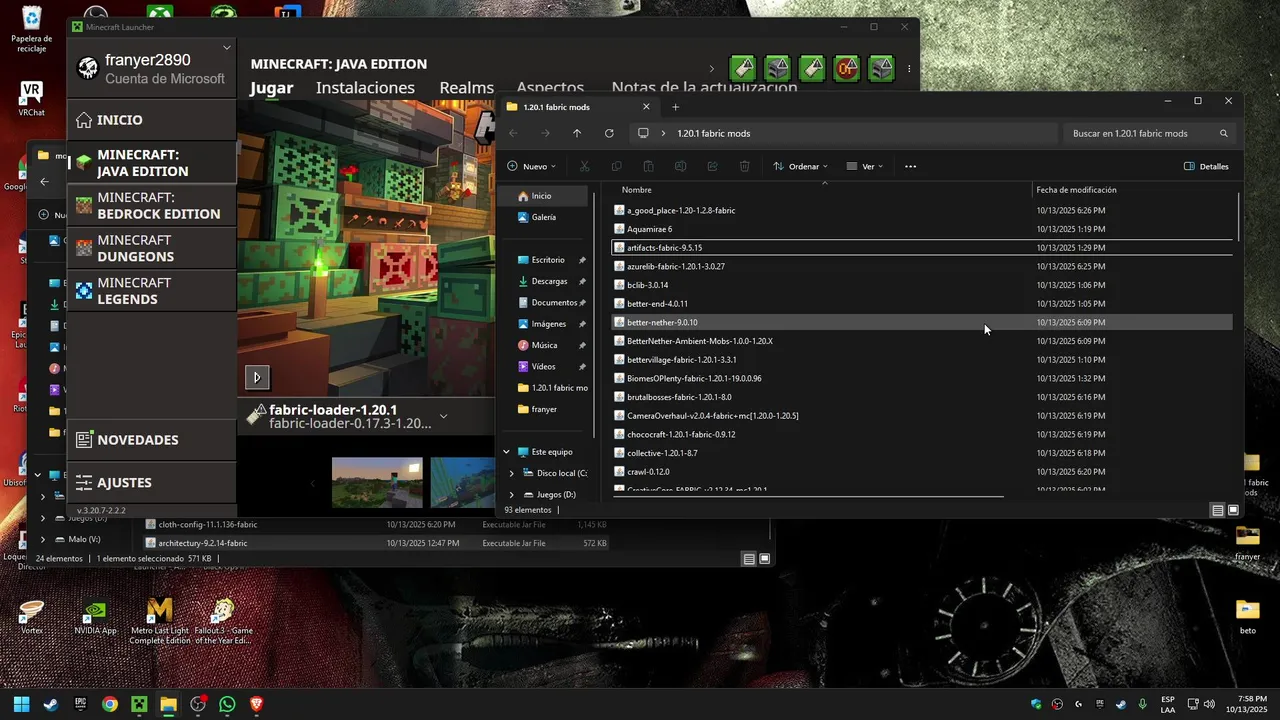Add a new explorer tab with plus
Screen dimensions: 1280x720
click(x=675, y=107)
